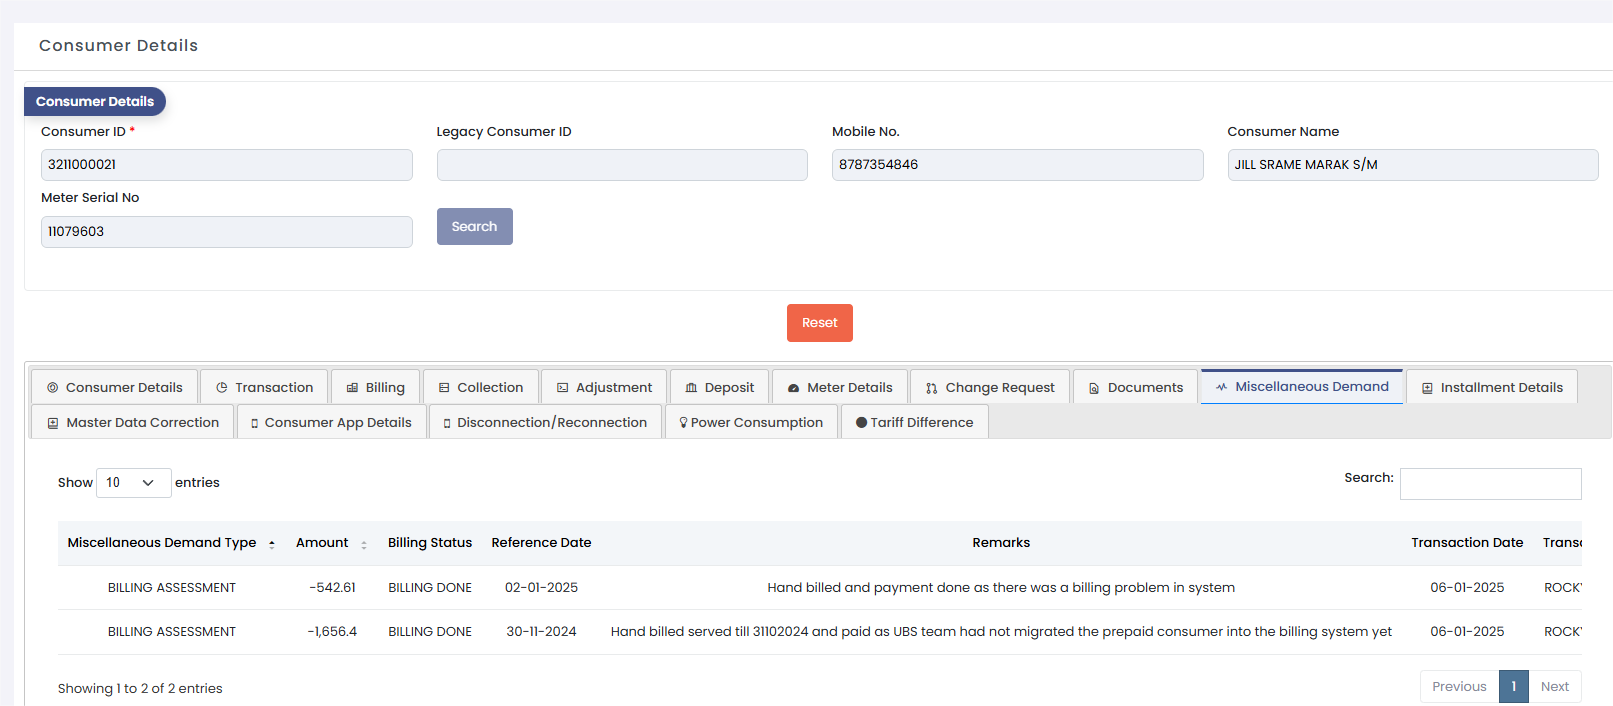Viewport: 1613px width, 706px height.
Task: Open the Collection tab
Action: pyautogui.click(x=480, y=387)
